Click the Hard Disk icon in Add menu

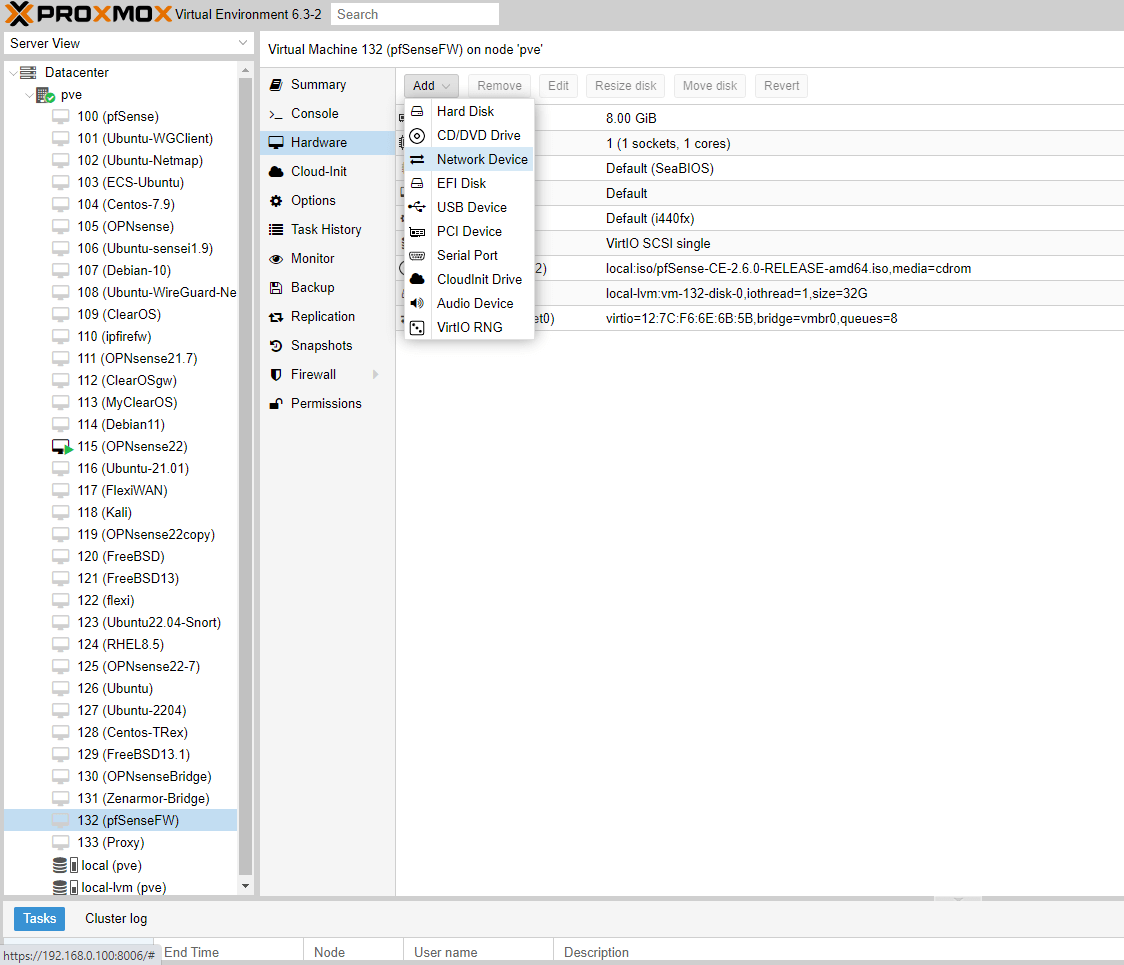[417, 112]
